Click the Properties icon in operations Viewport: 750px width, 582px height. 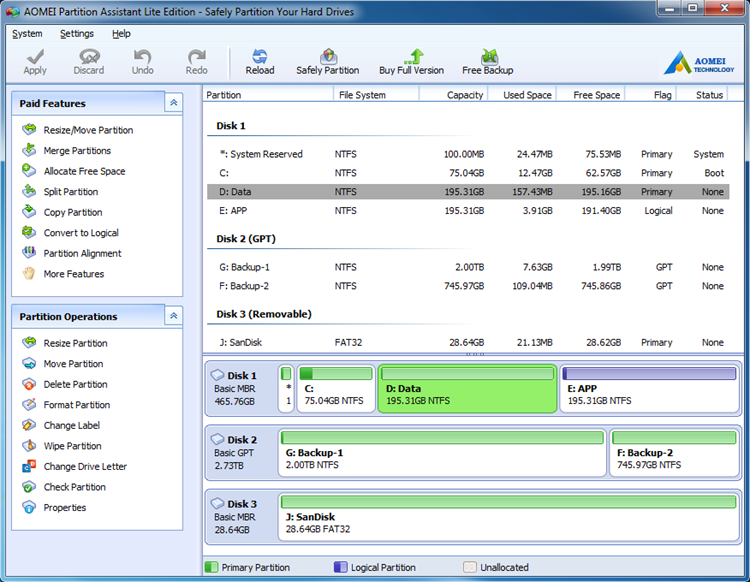click(x=29, y=507)
